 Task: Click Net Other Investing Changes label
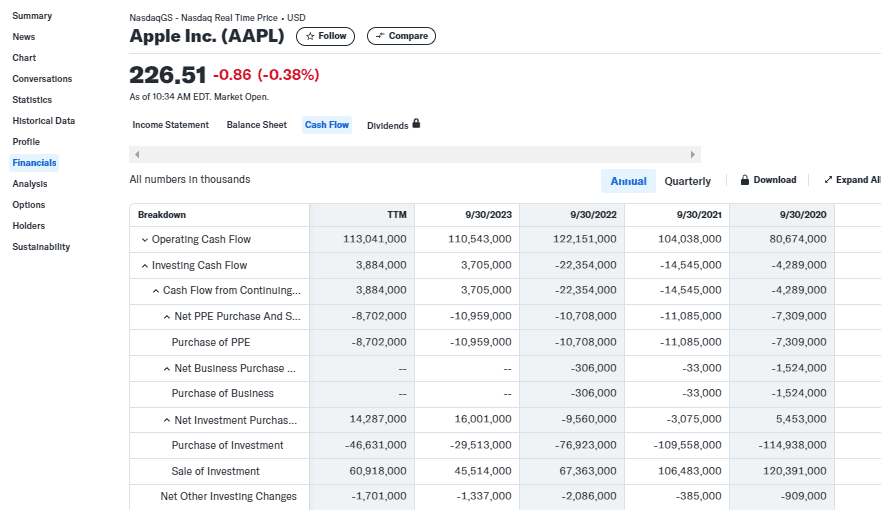point(229,497)
